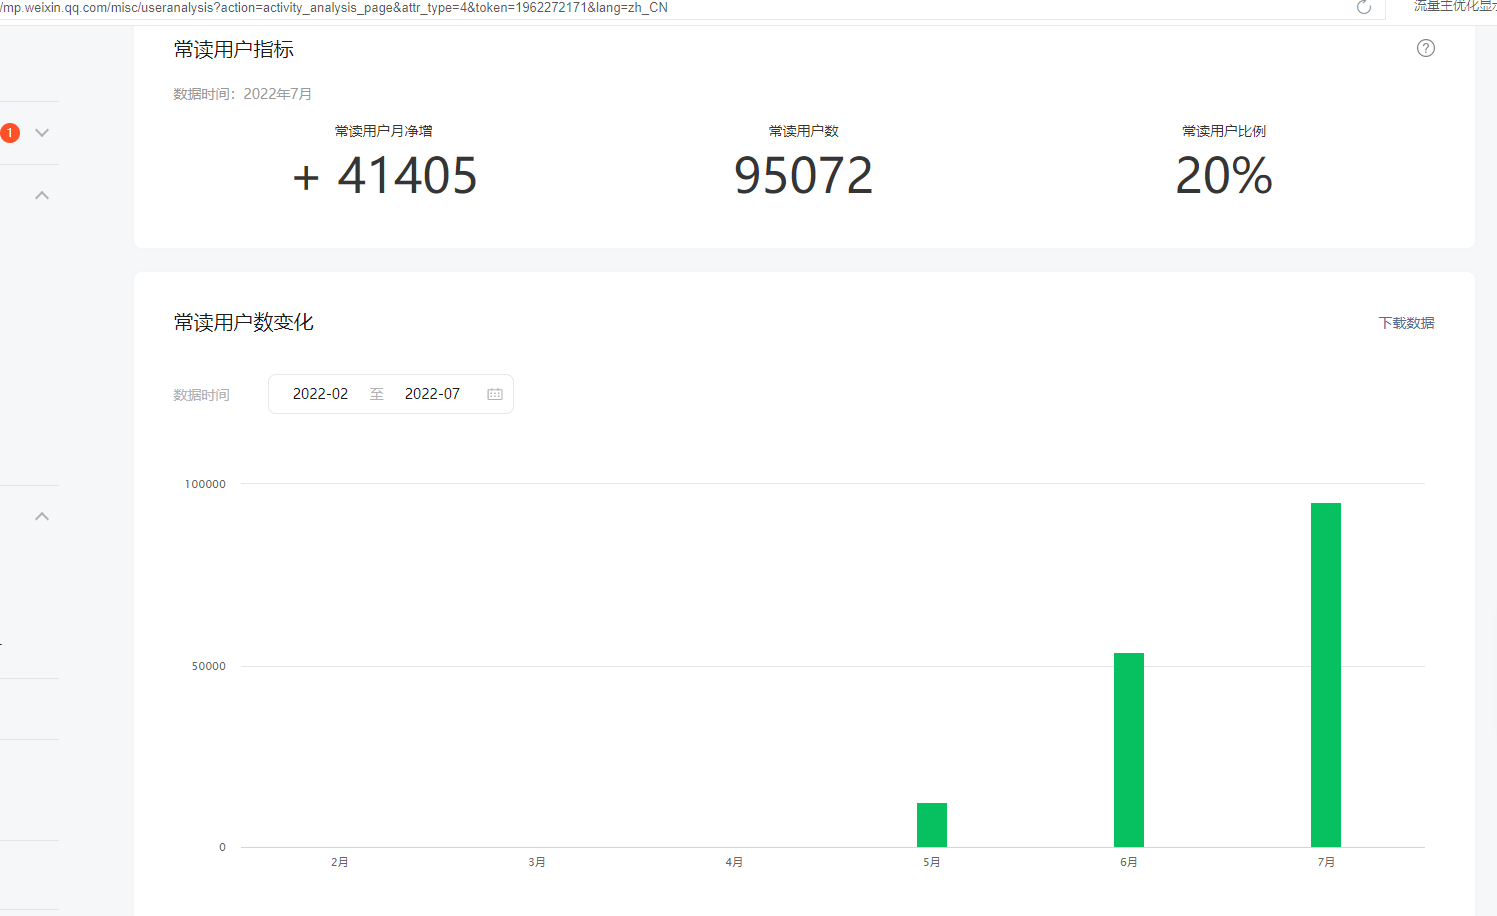The image size is (1497, 916).
Task: Click the red notification badge showing 1
Action: (10, 133)
